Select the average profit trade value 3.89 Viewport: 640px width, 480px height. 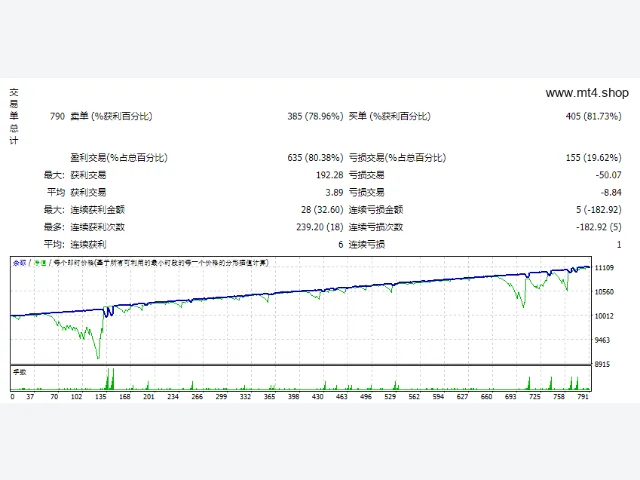click(334, 192)
